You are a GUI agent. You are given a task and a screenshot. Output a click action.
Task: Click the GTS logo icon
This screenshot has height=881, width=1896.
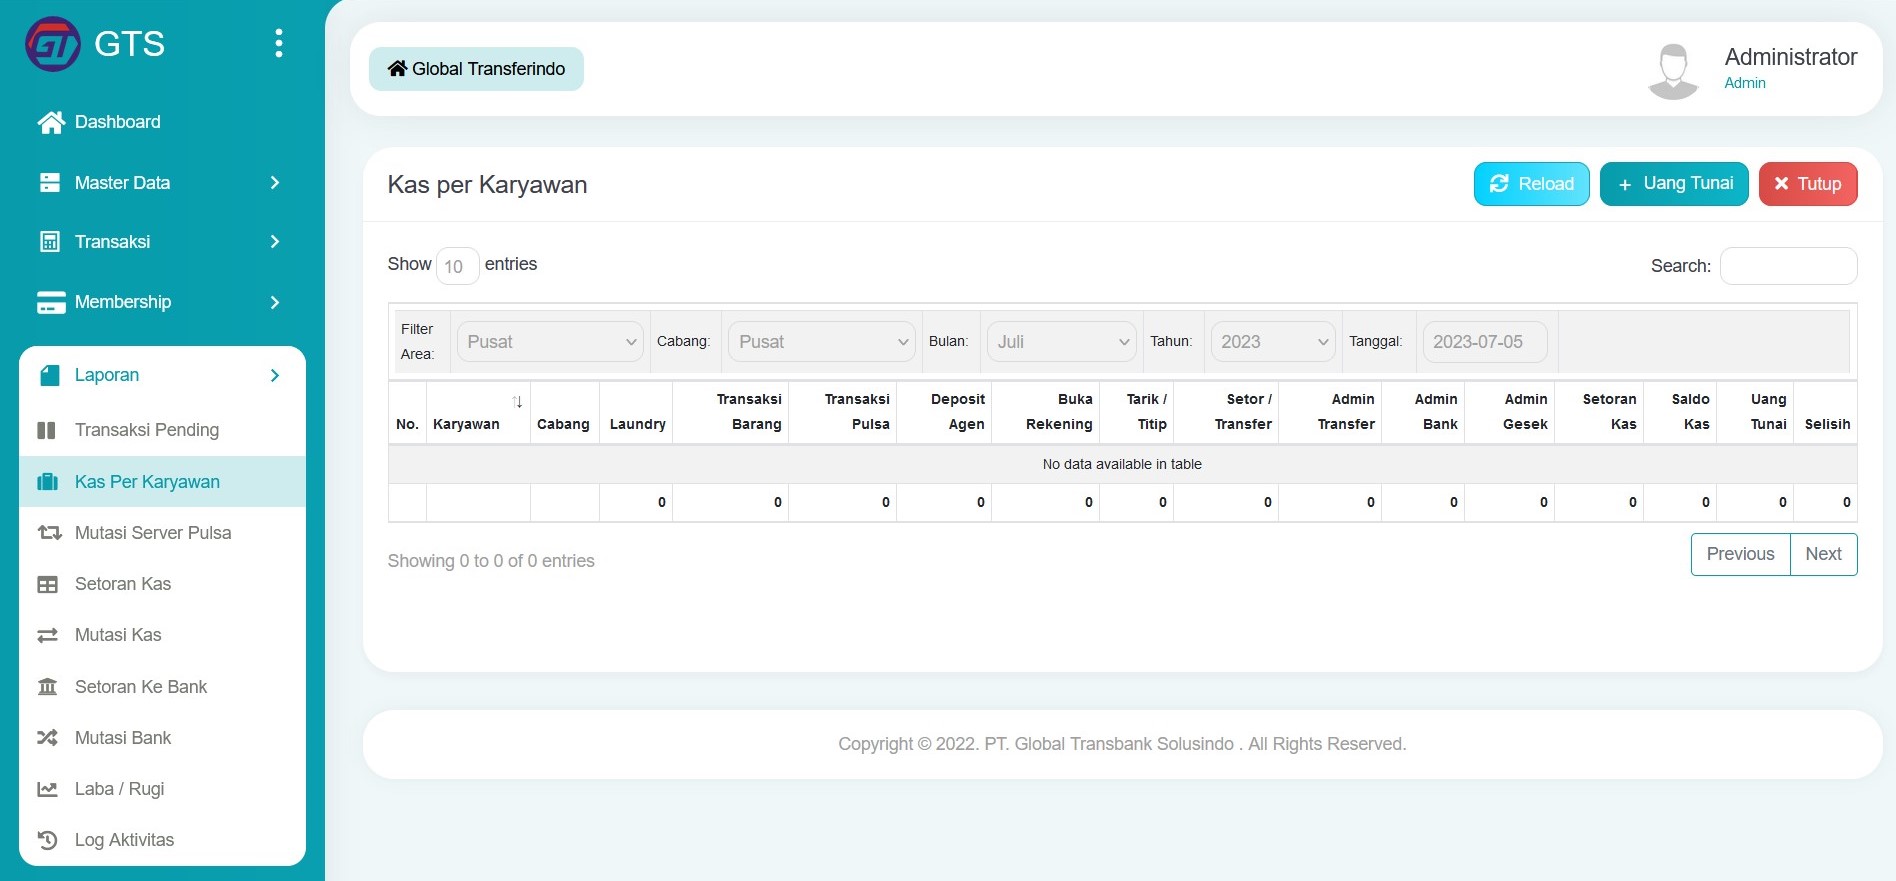[53, 44]
